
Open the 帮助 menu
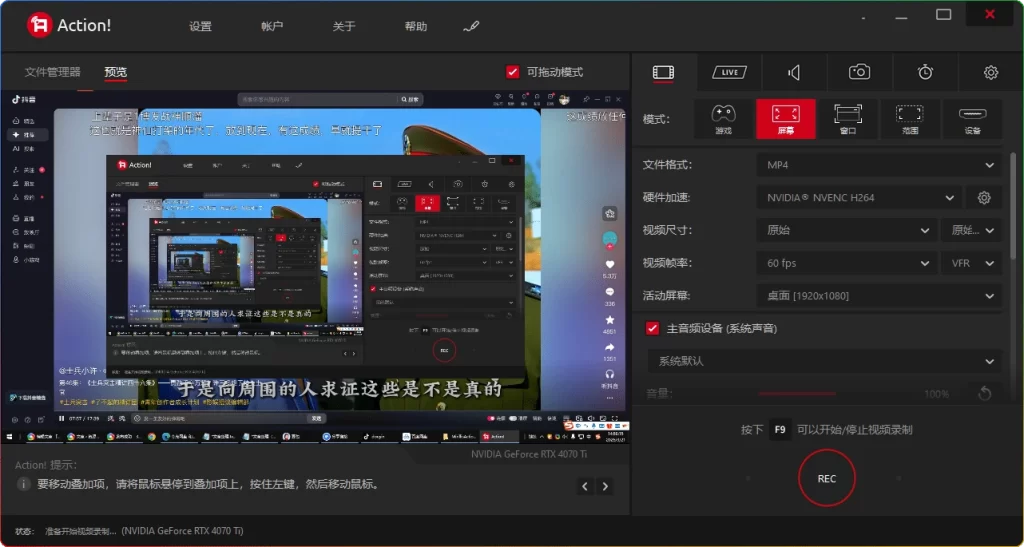[416, 27]
